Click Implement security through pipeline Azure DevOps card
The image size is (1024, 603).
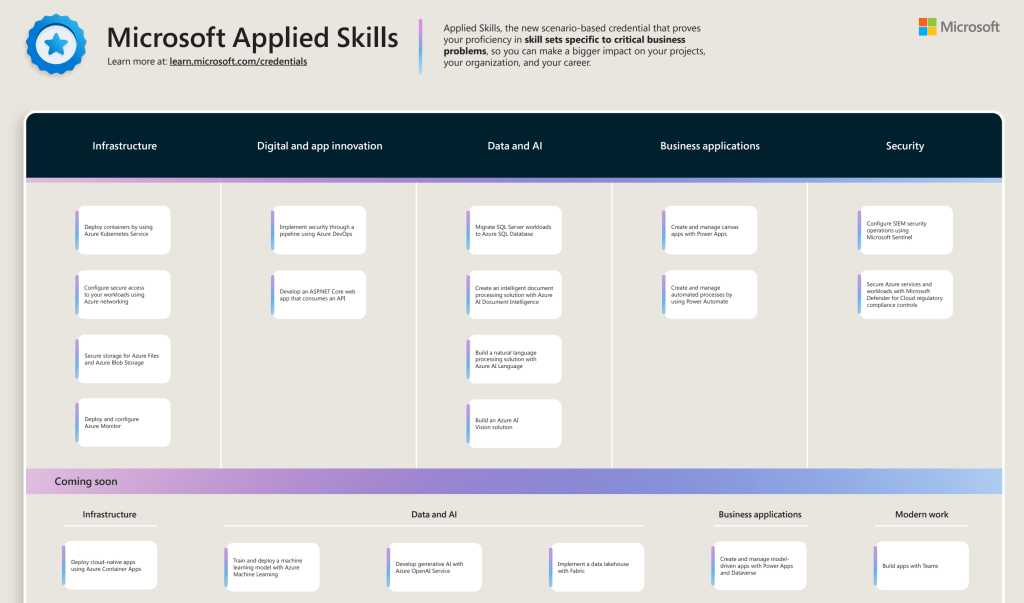pos(319,231)
